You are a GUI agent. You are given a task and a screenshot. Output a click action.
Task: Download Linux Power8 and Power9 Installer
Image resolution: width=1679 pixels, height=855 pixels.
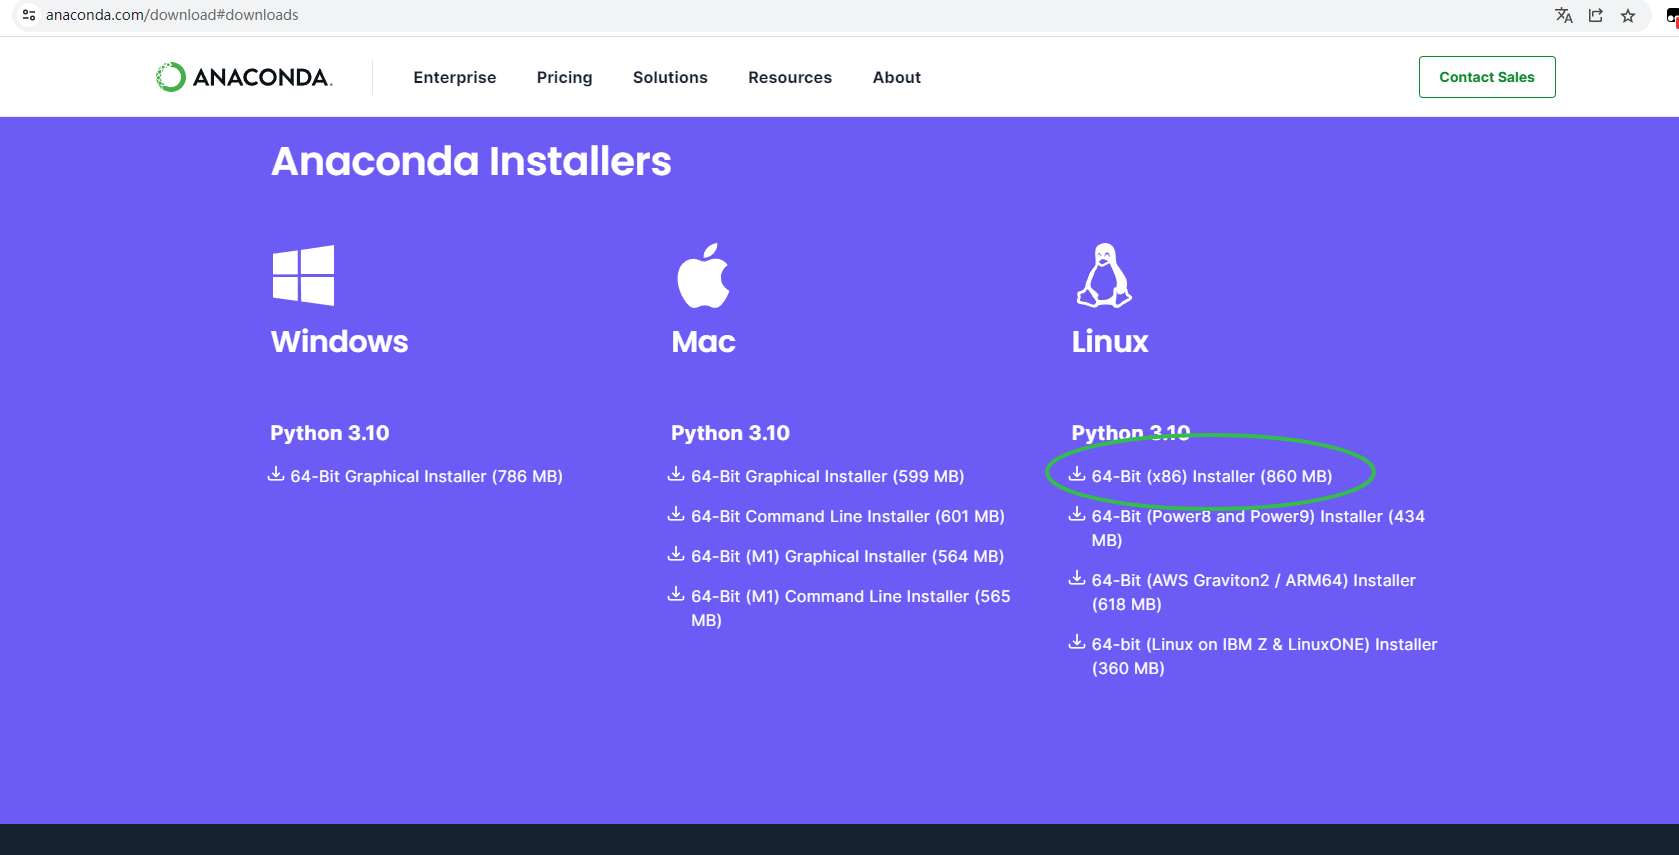1258,528
